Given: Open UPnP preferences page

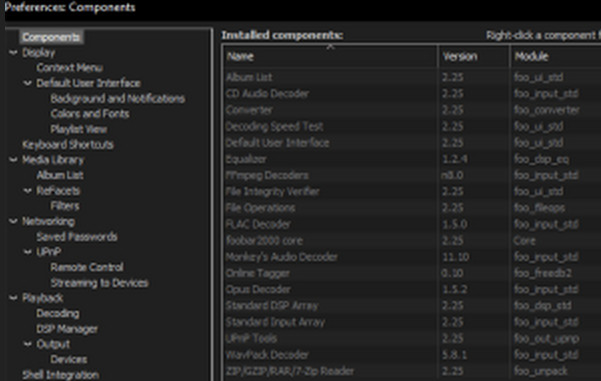Looking at the screenshot, I should (x=48, y=252).
